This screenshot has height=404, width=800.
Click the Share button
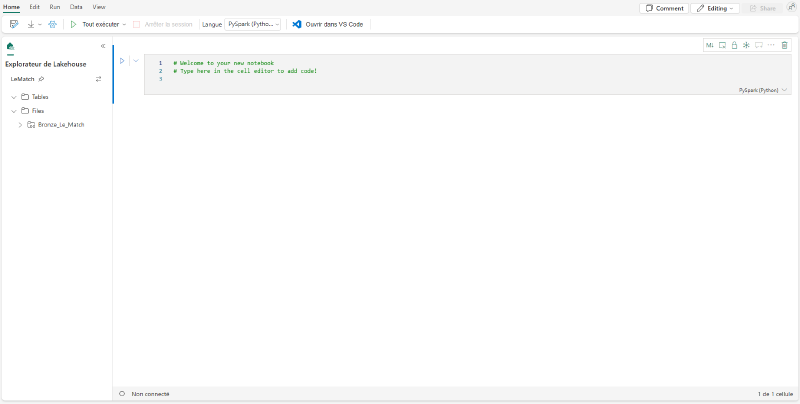762,8
